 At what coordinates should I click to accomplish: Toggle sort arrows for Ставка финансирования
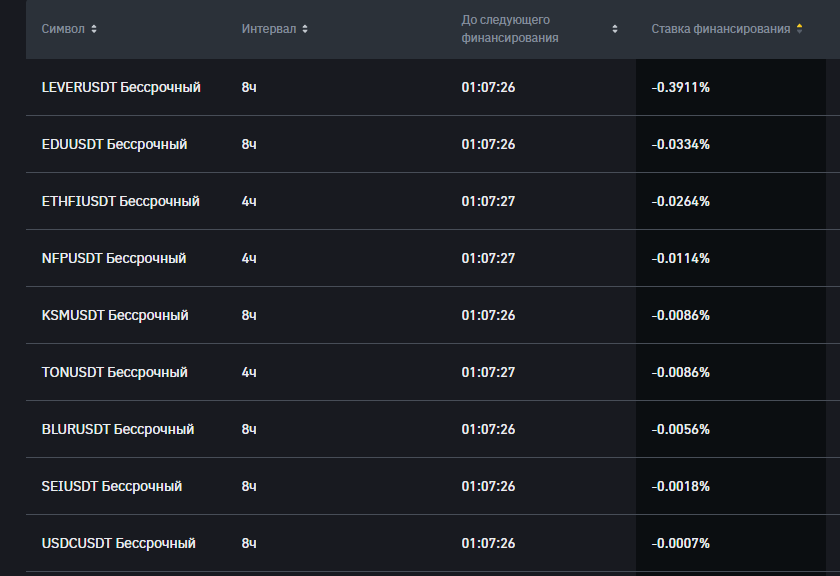[799, 29]
